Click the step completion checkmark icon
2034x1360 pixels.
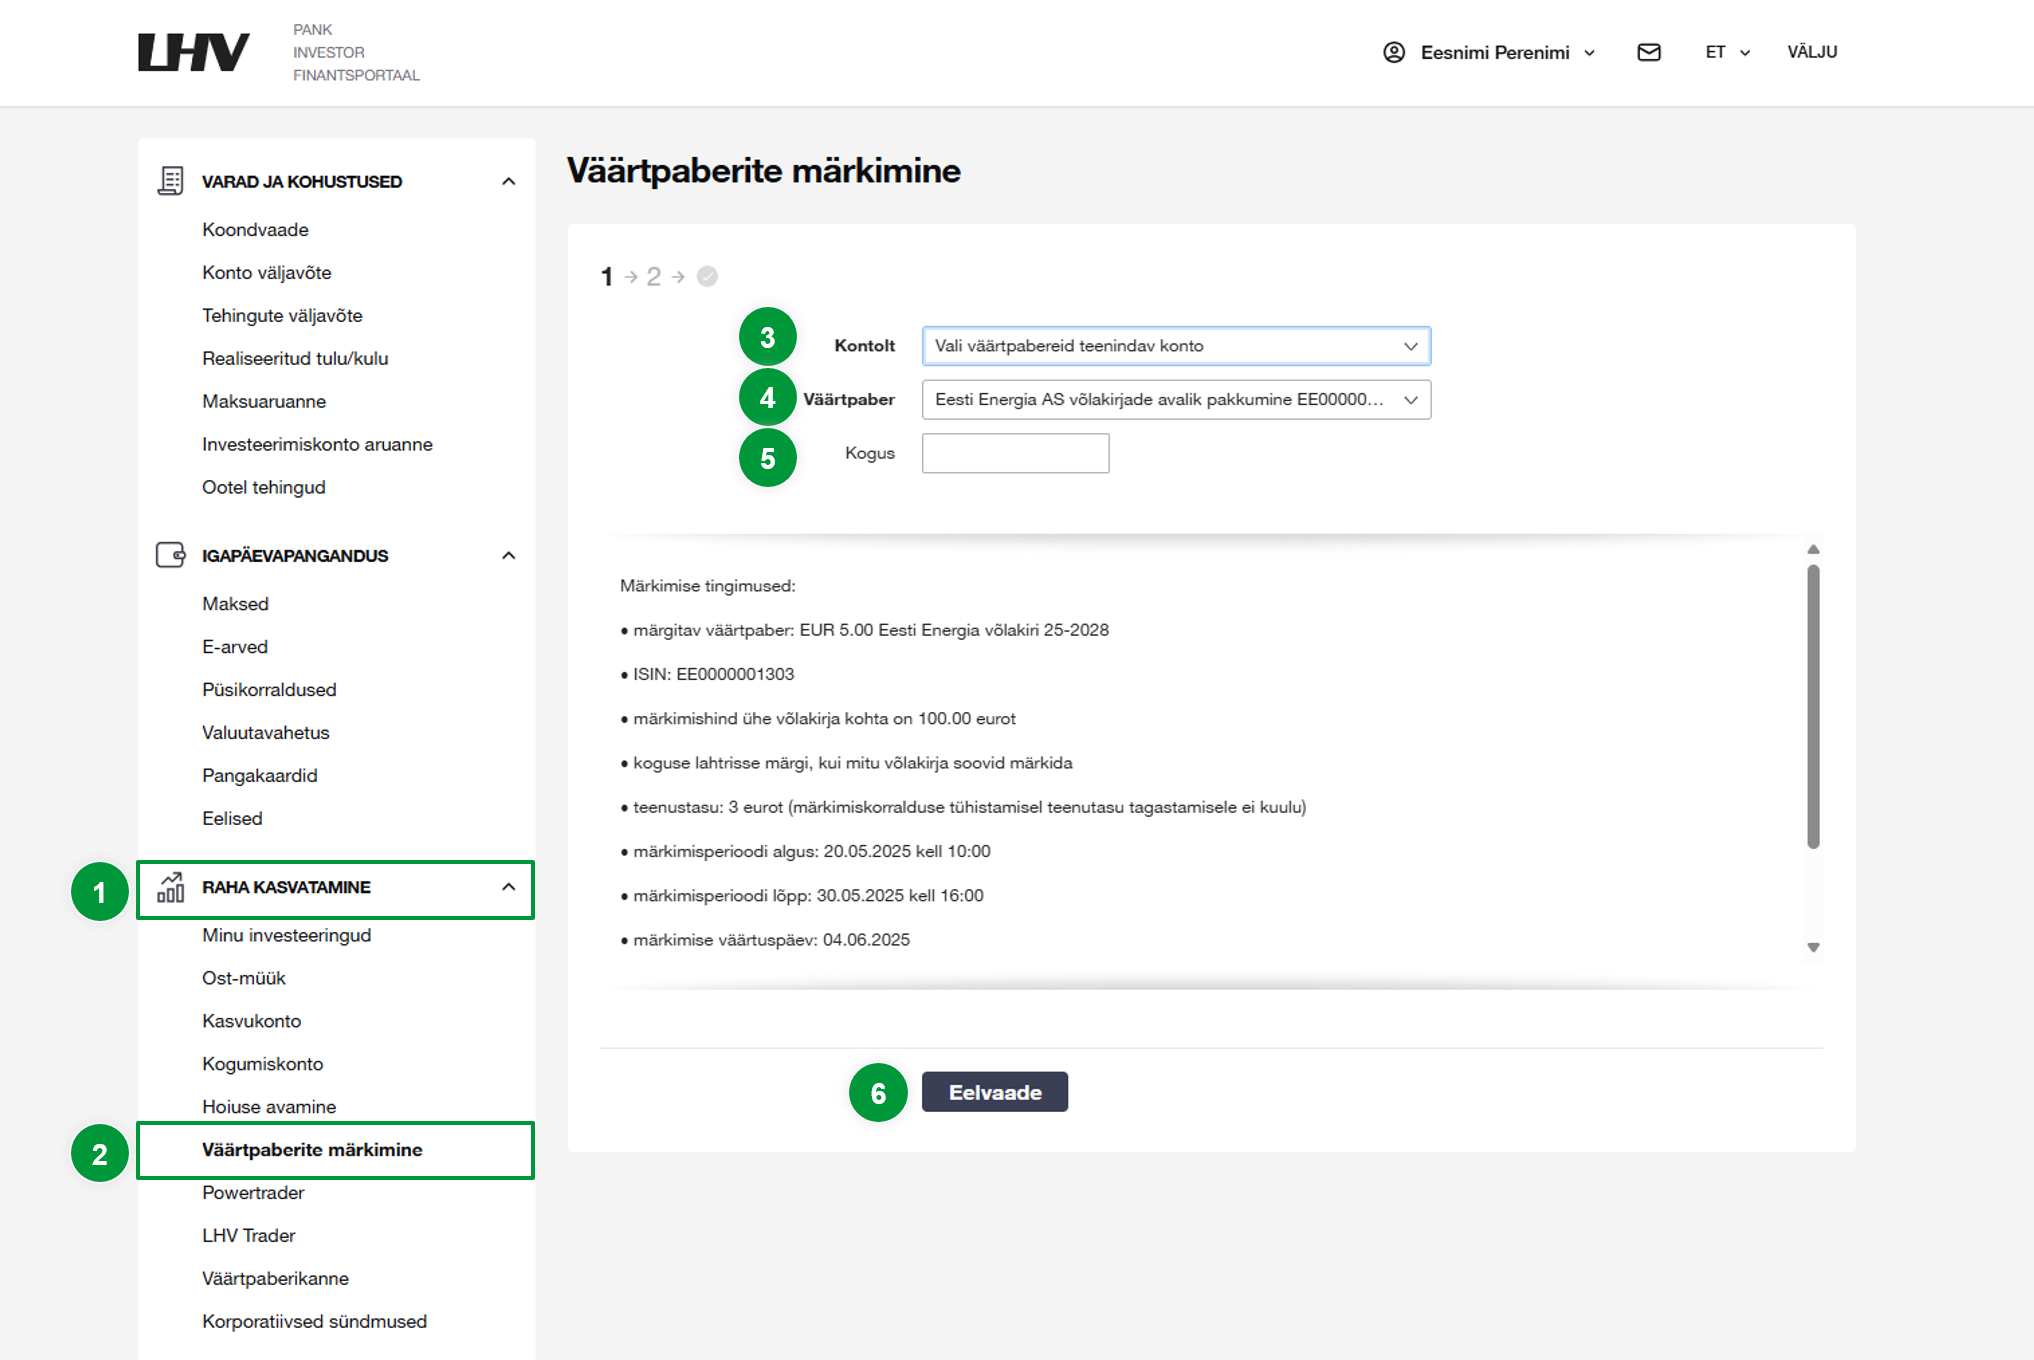[707, 276]
